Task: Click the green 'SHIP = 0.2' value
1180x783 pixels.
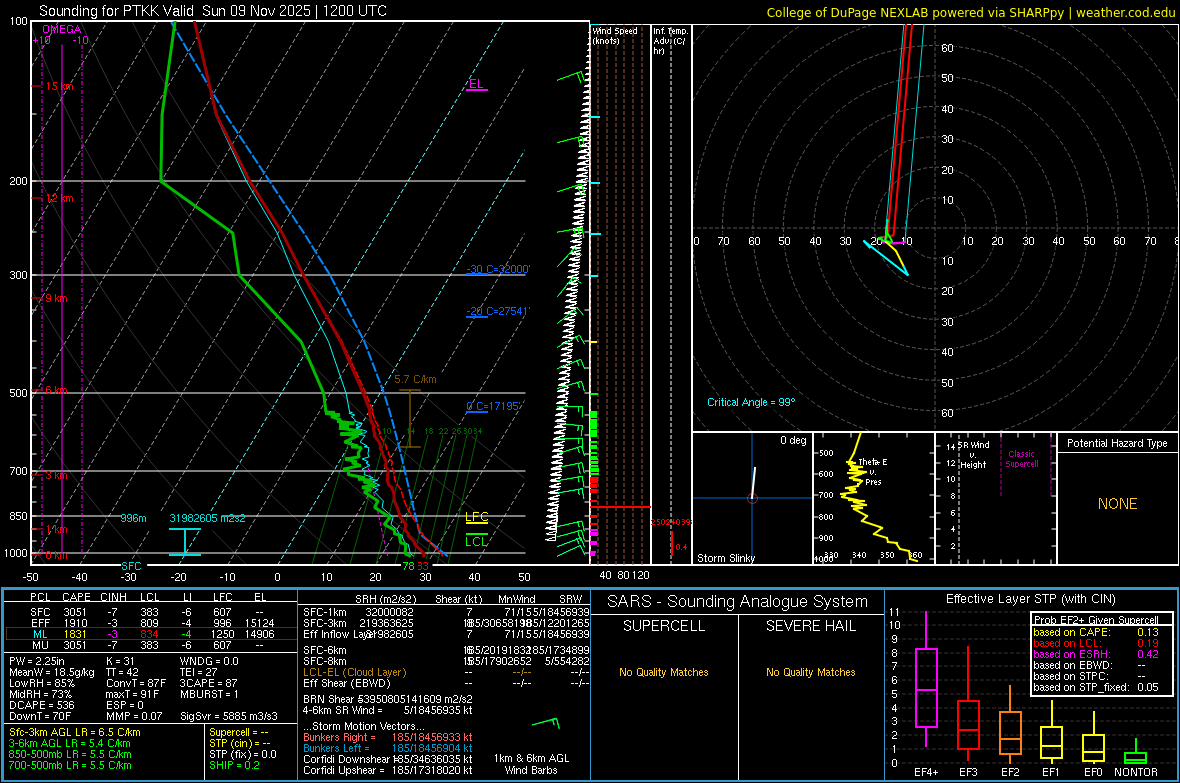Action: tap(234, 765)
